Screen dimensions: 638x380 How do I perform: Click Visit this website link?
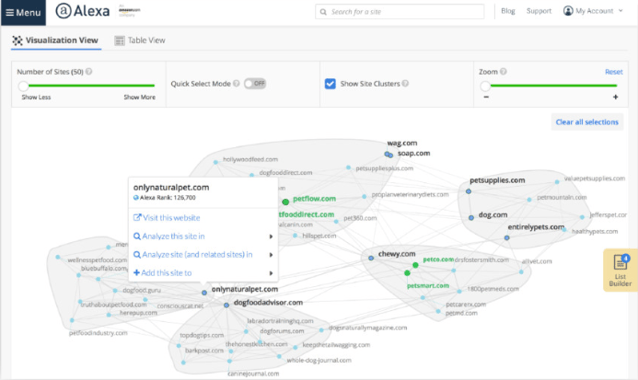167,218
